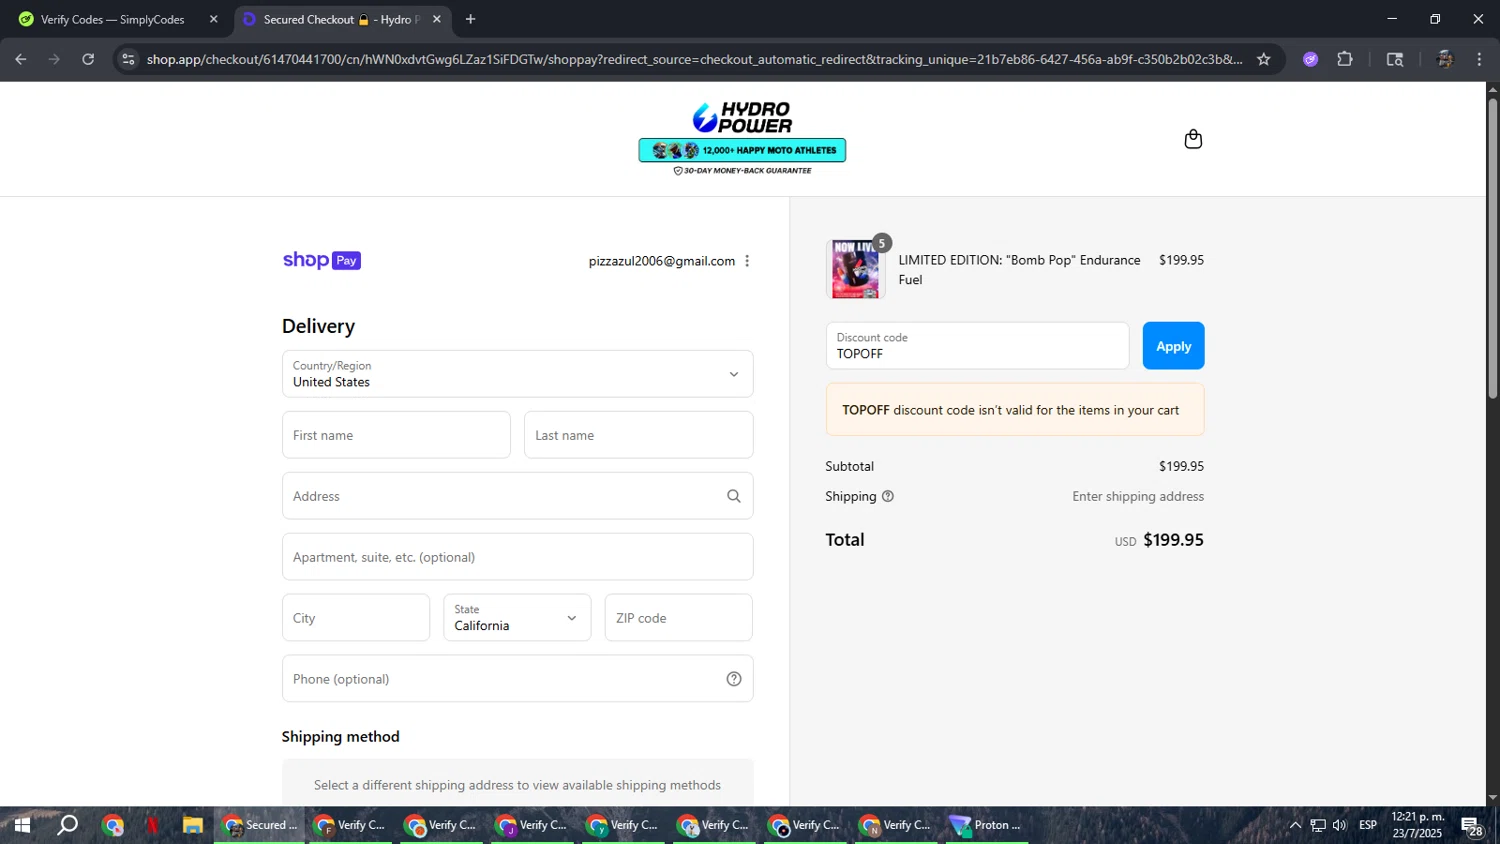Open the Windows Start menu
Viewport: 1500px width, 844px height.
point(22,825)
